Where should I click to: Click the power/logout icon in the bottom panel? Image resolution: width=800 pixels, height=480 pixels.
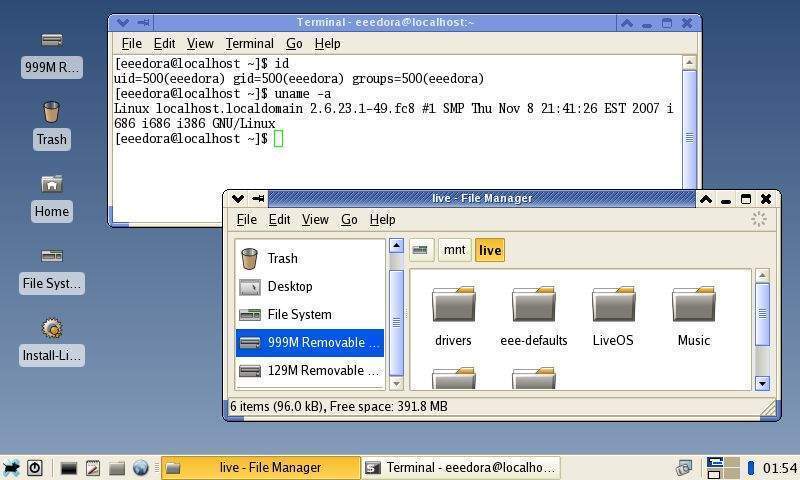click(x=35, y=467)
